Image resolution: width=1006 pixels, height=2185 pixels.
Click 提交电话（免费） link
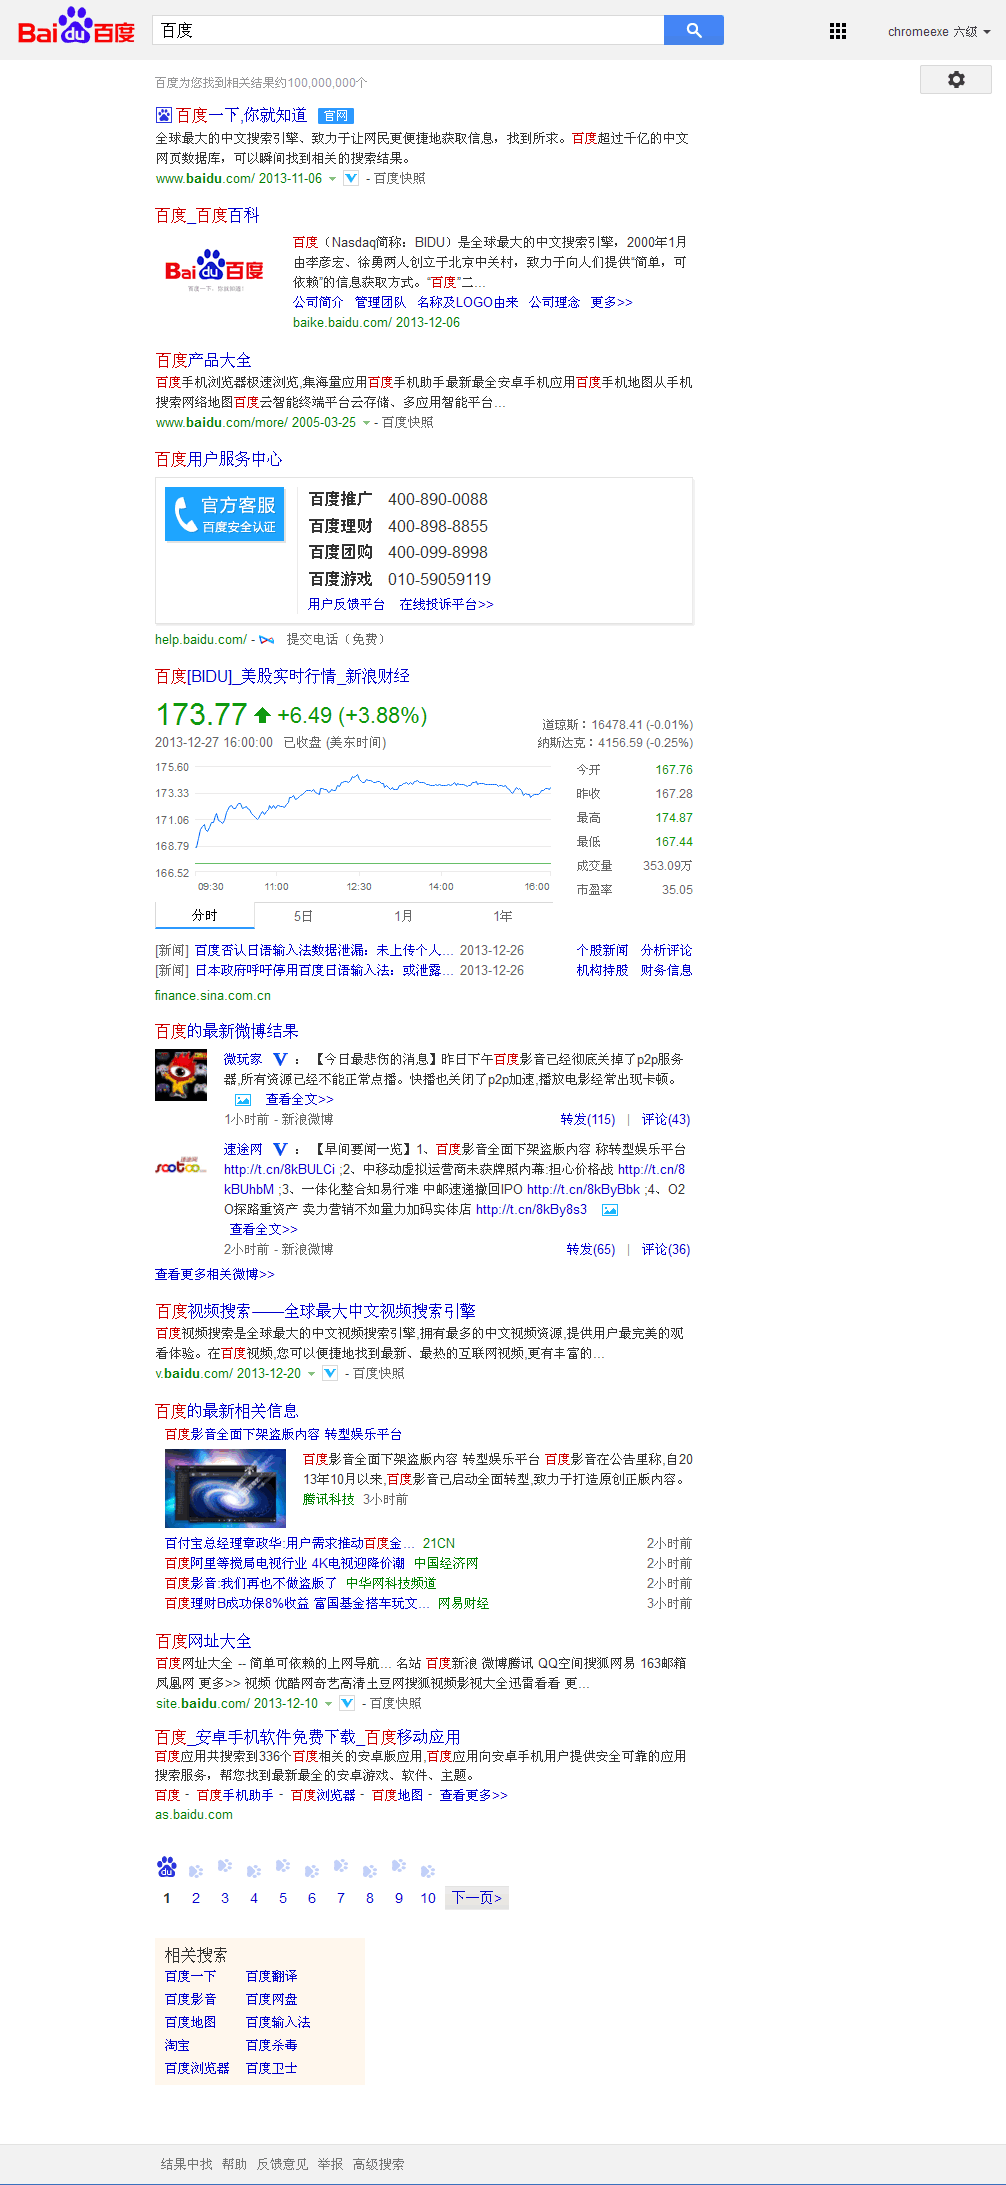[336, 640]
